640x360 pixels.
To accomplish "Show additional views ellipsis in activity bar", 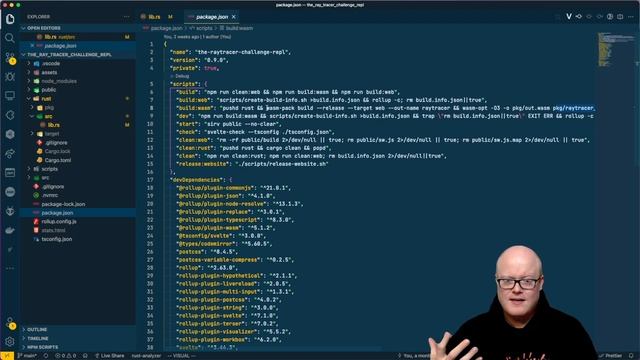I will [x=10, y=268].
